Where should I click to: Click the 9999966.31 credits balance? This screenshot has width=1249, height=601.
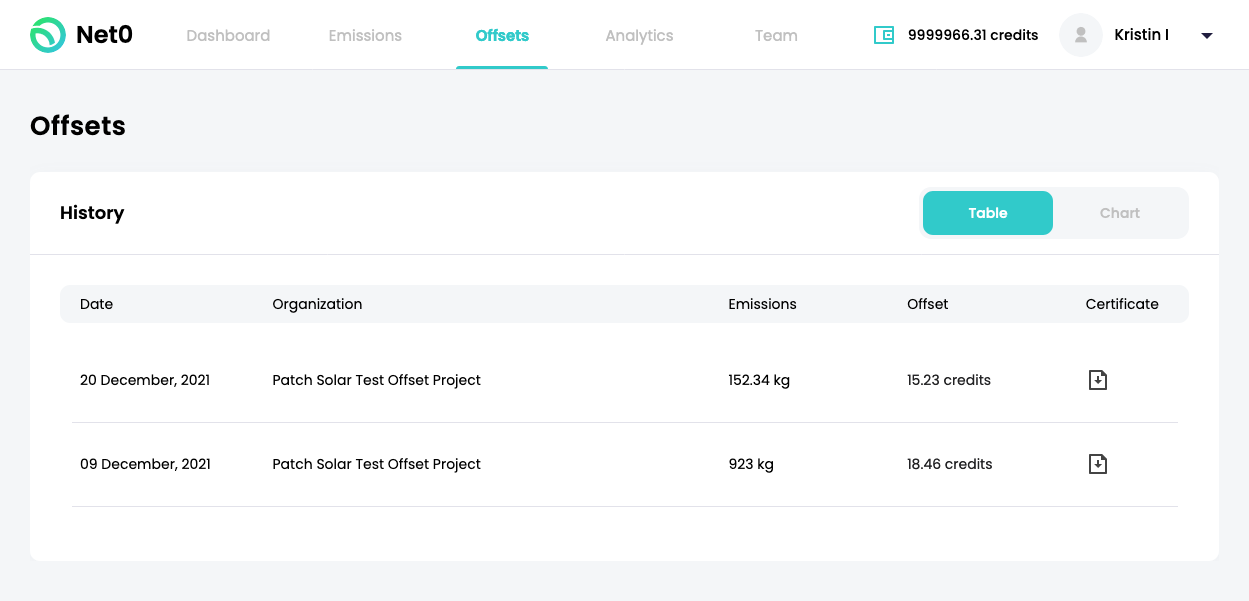click(x=973, y=35)
